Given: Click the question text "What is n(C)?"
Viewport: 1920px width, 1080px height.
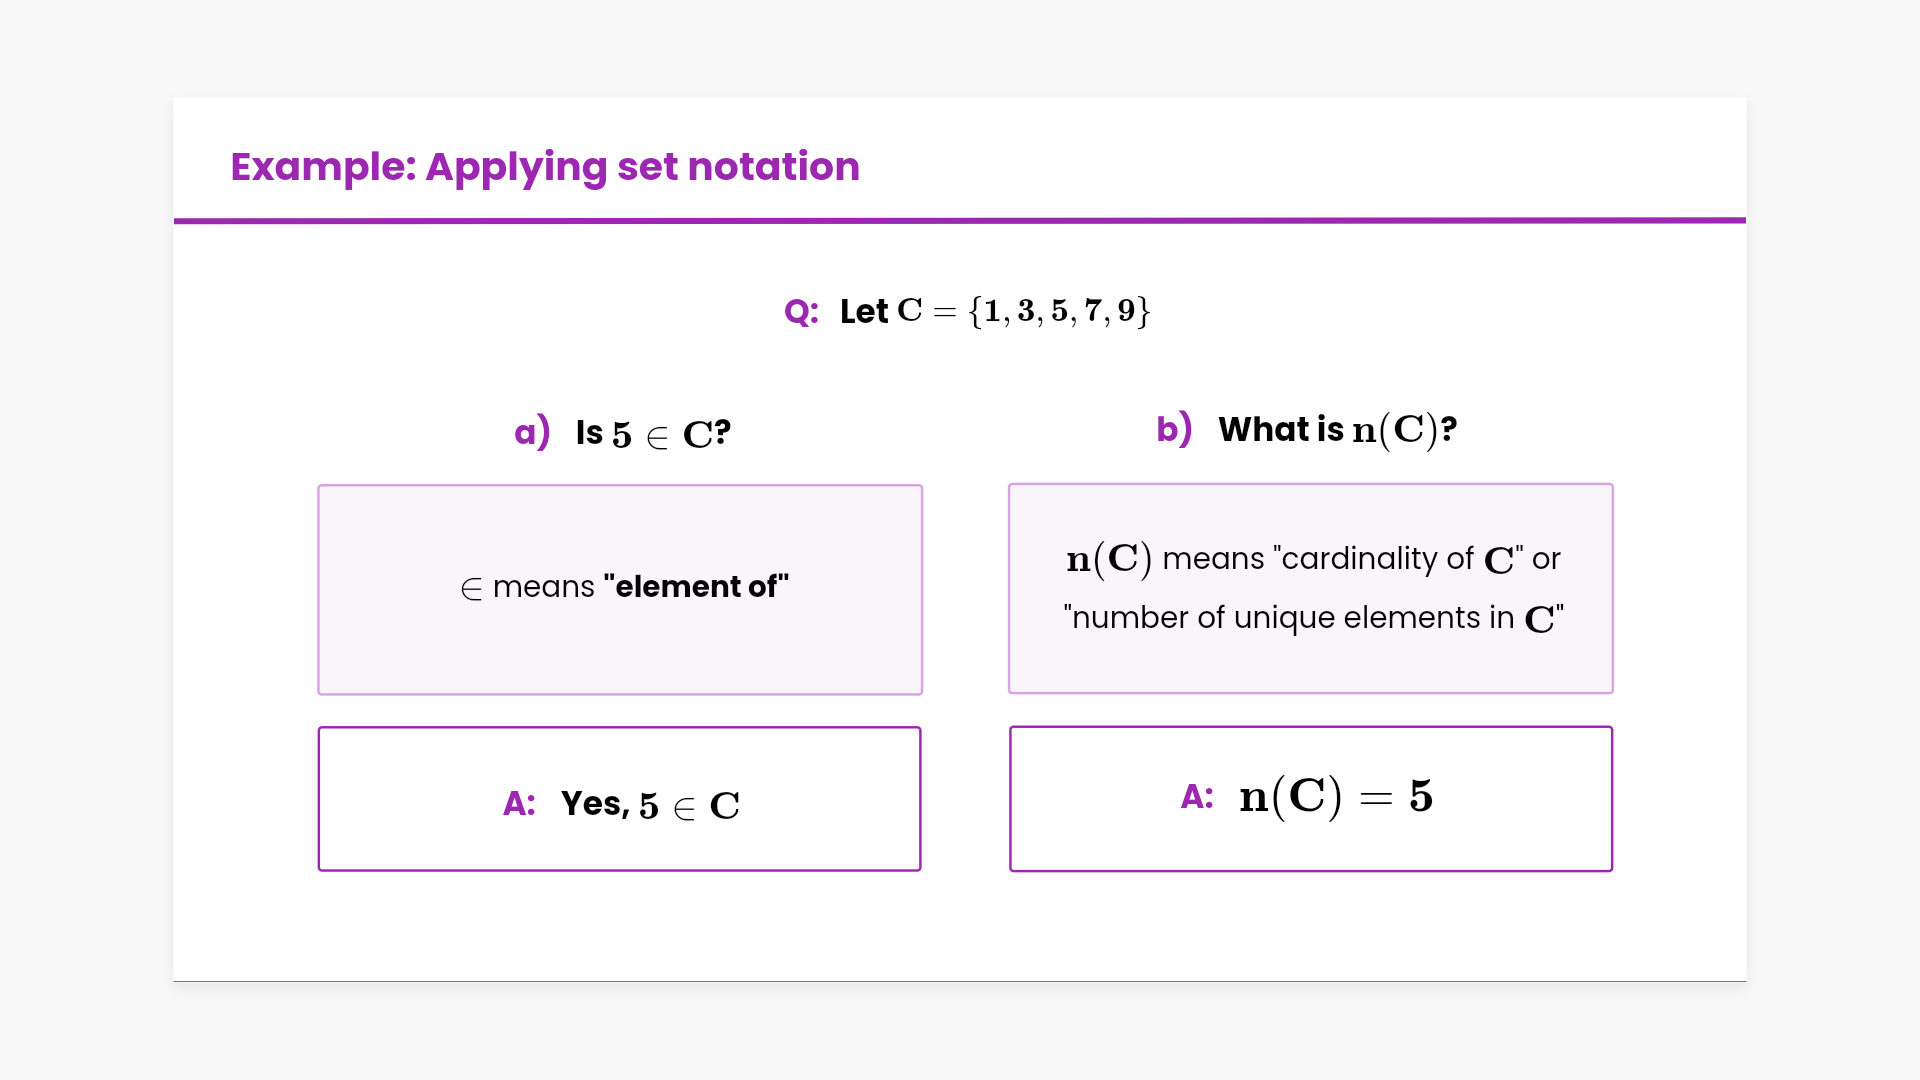Looking at the screenshot, I should [x=1337, y=430].
